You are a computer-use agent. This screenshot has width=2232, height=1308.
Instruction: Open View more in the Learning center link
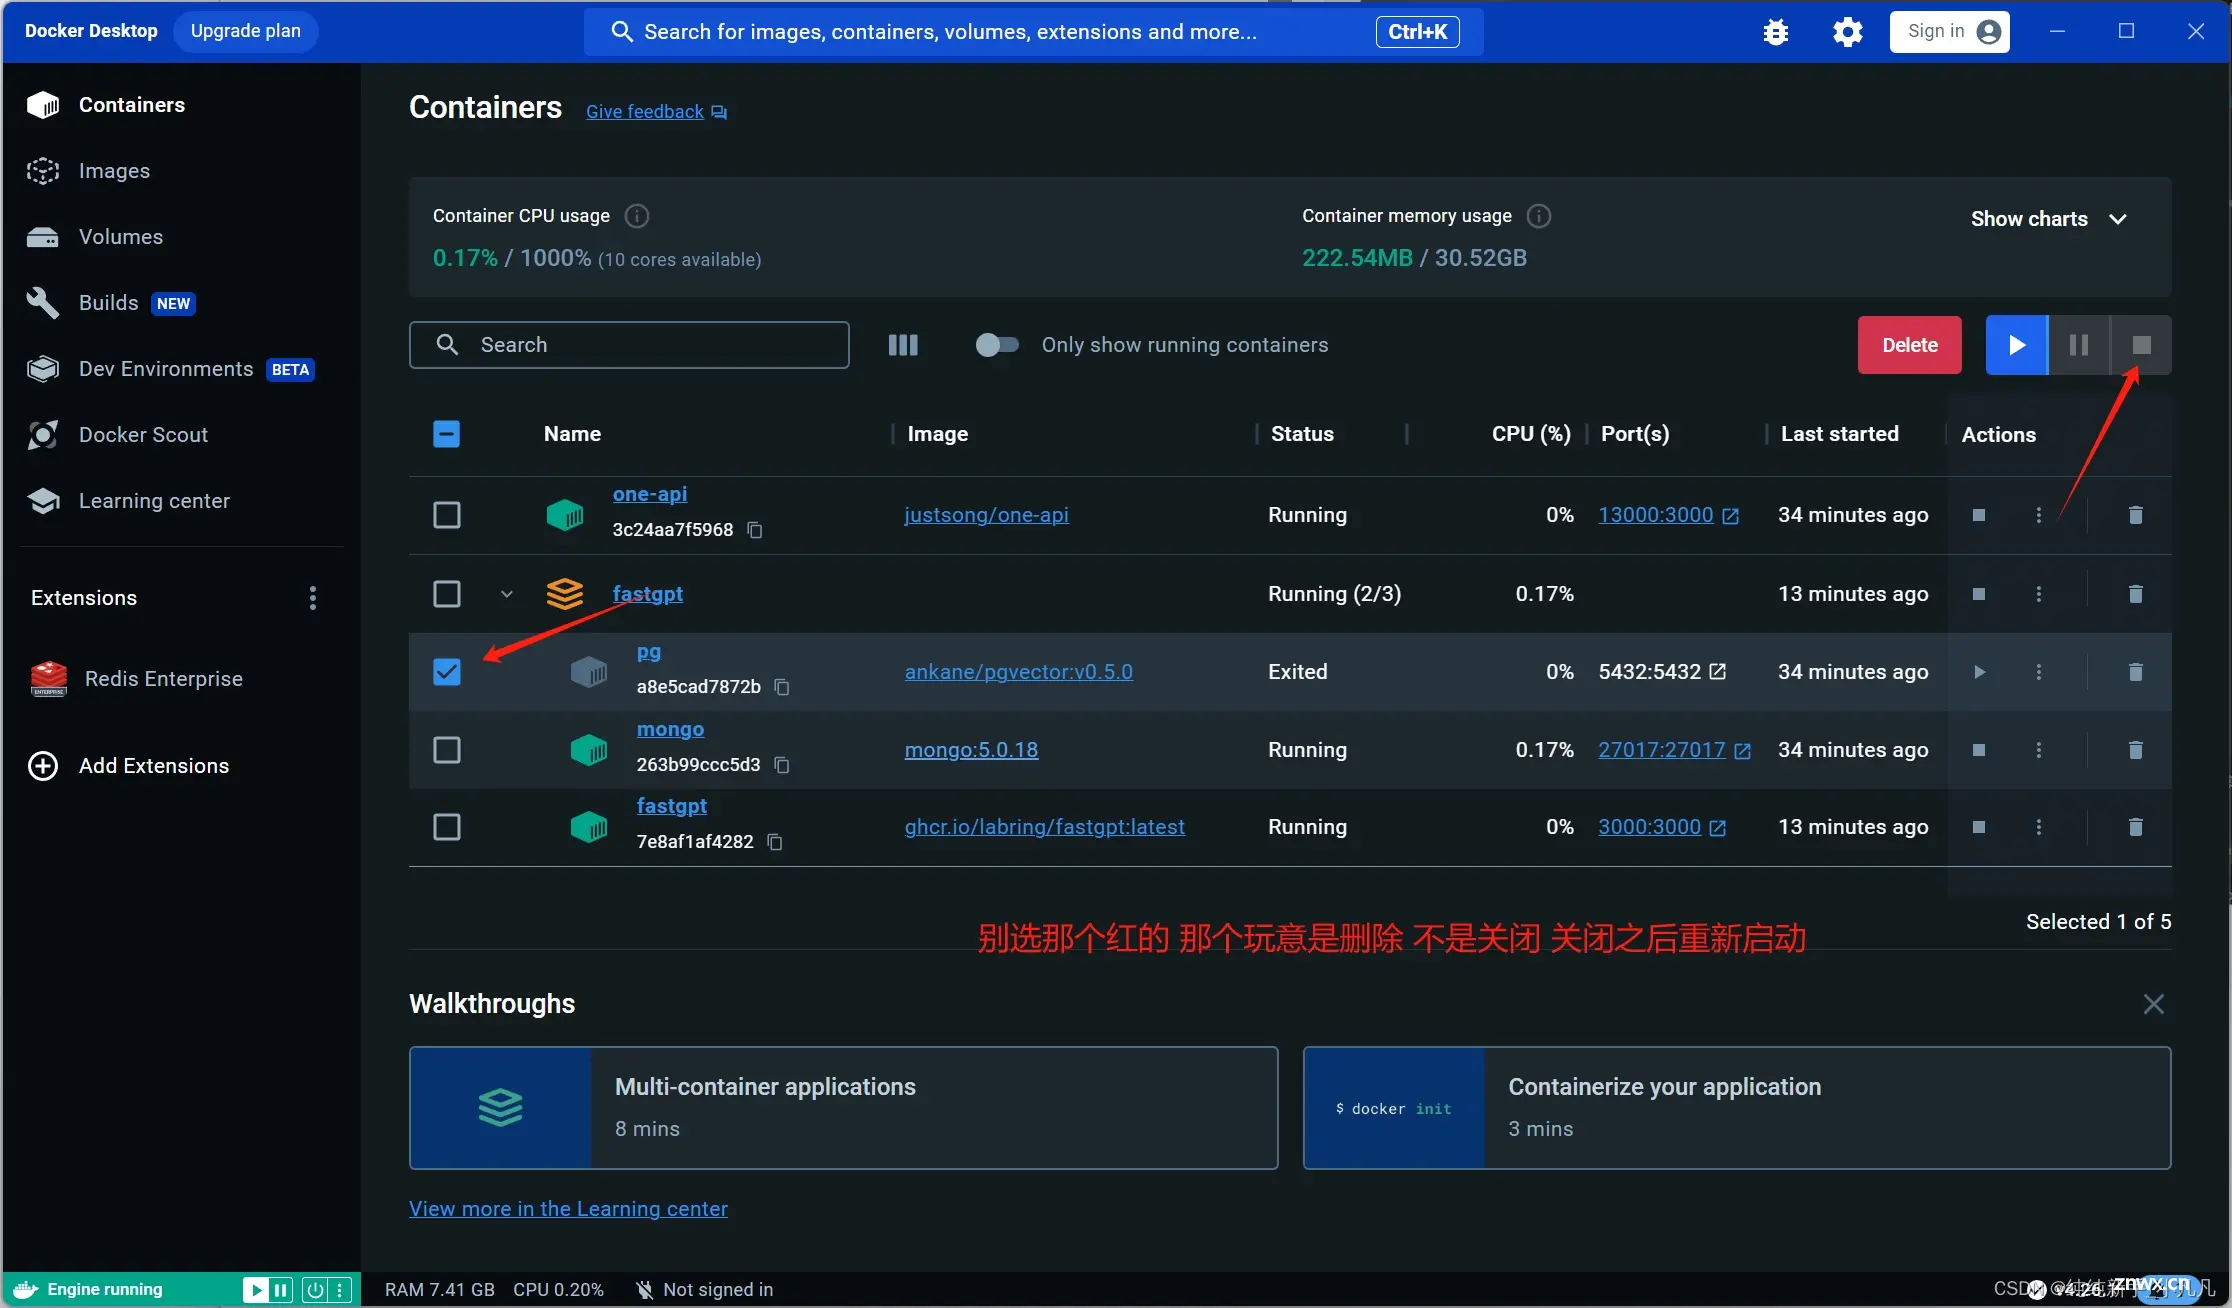tap(568, 1209)
